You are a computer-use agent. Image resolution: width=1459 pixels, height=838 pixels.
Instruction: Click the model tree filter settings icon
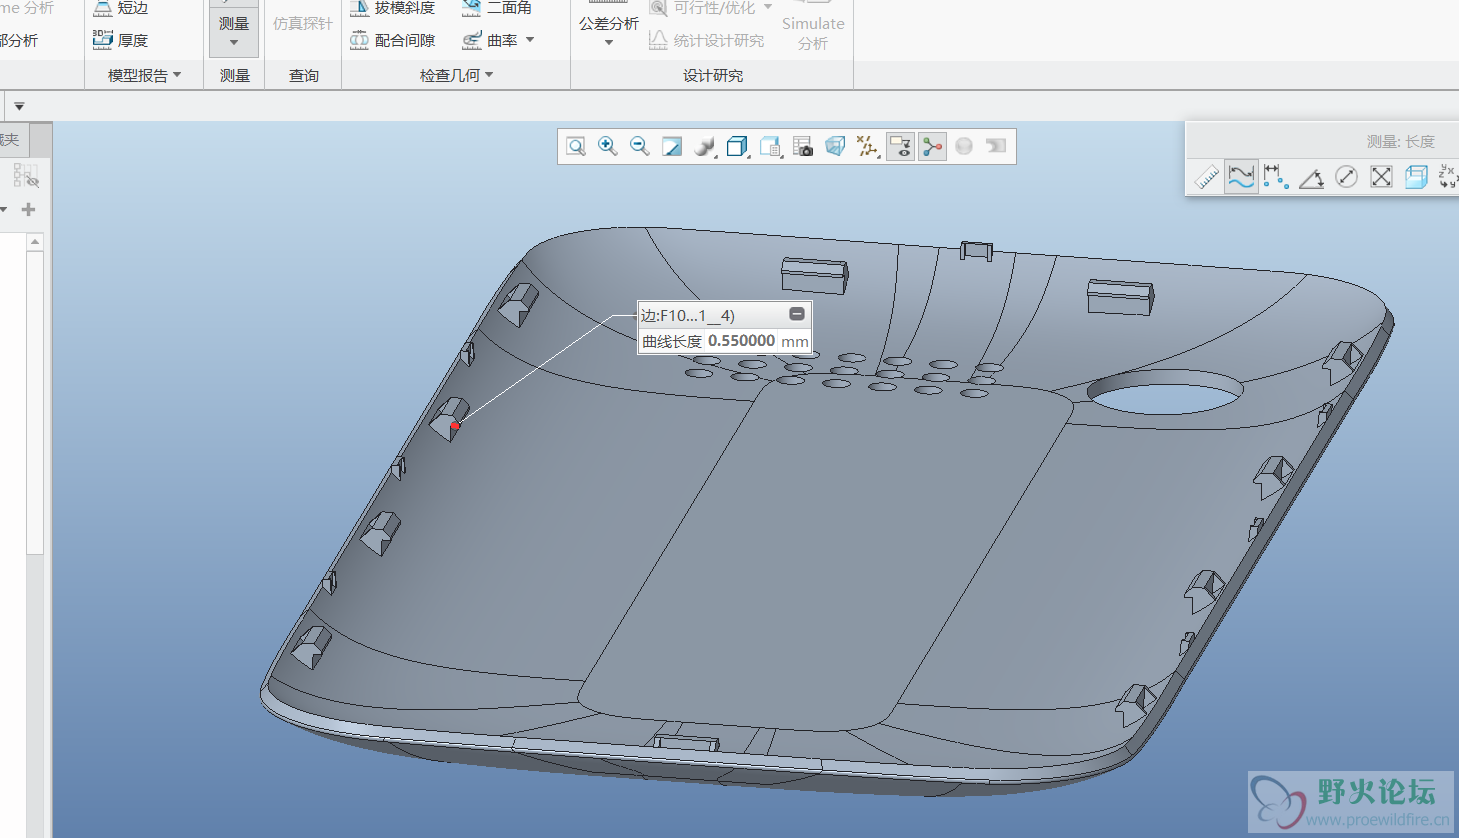pyautogui.click(x=26, y=176)
